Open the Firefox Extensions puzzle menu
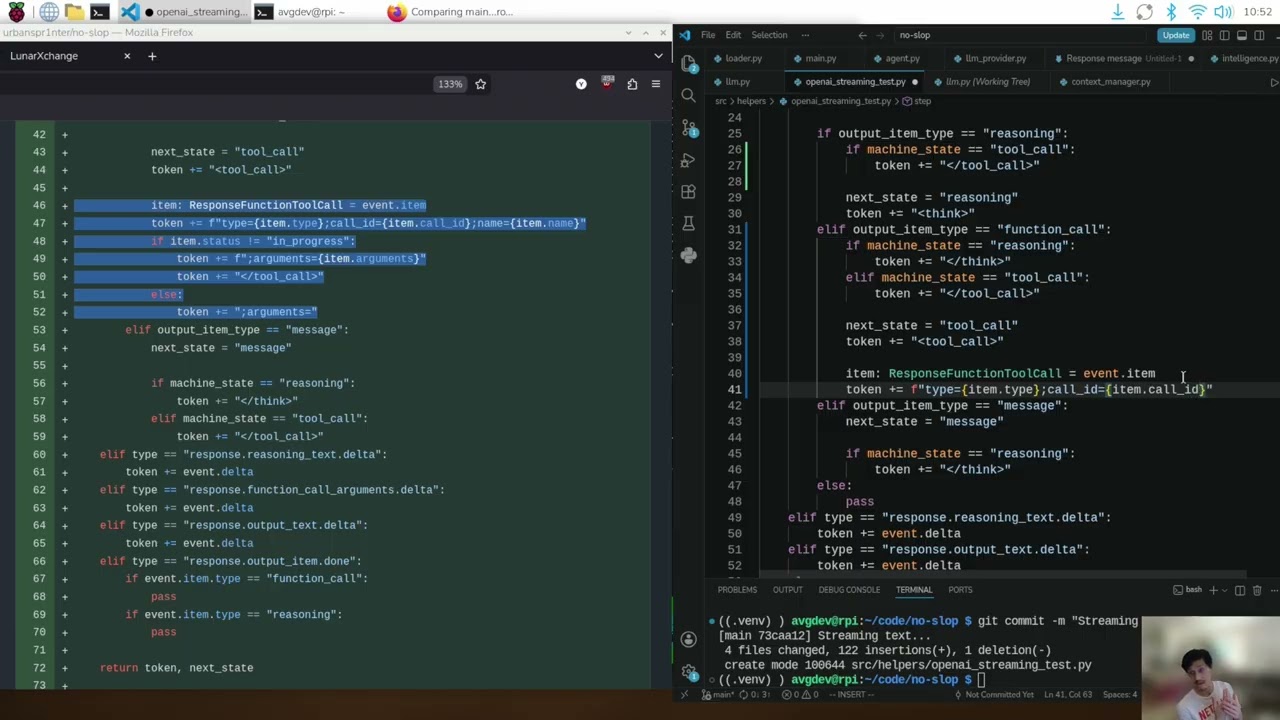1280x720 pixels. point(632,84)
